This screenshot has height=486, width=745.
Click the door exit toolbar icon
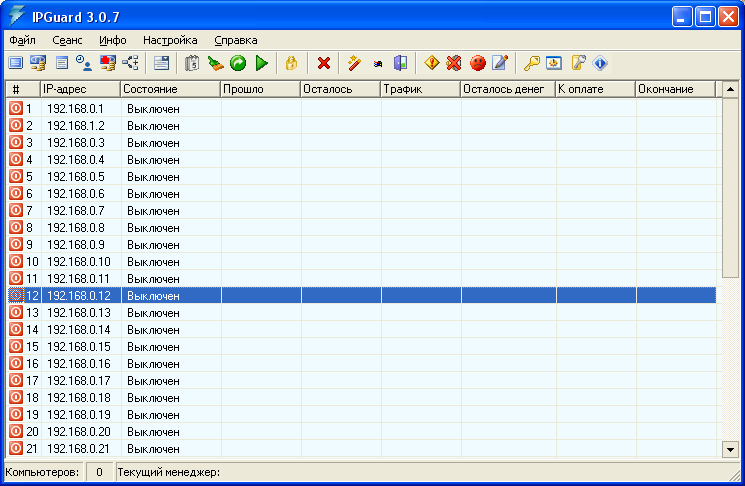pos(401,63)
